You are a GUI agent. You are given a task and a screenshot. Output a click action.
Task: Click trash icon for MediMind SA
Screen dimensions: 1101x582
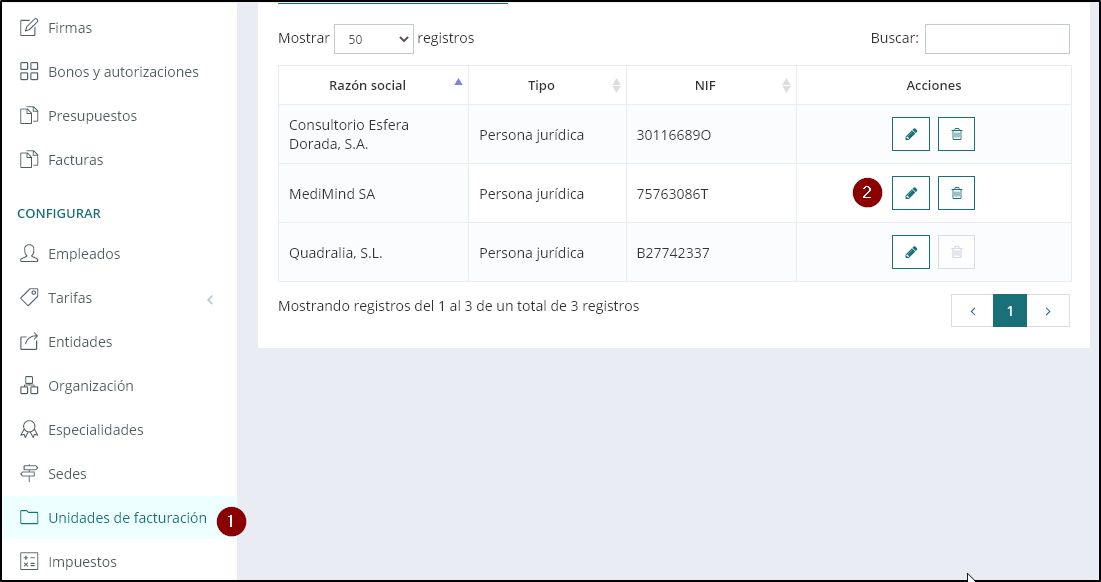956,193
